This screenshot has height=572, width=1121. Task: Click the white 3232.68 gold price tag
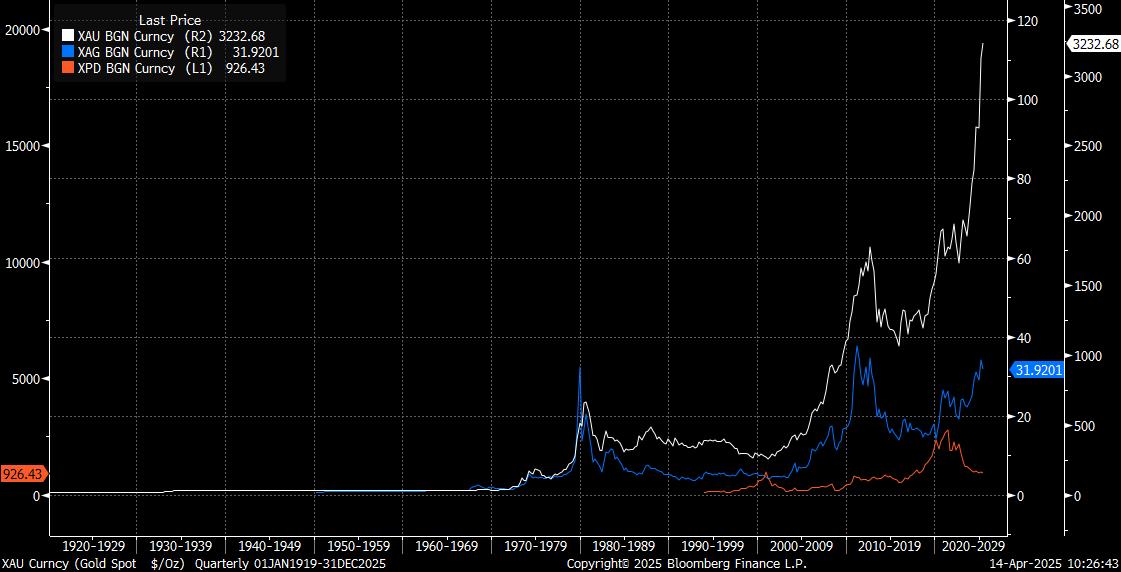pos(1093,44)
